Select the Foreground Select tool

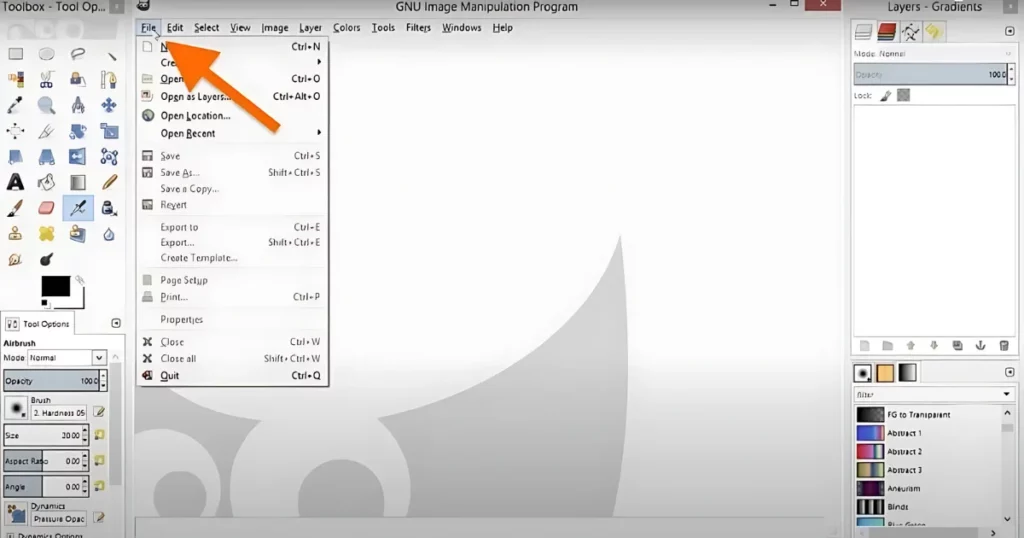tap(78, 80)
